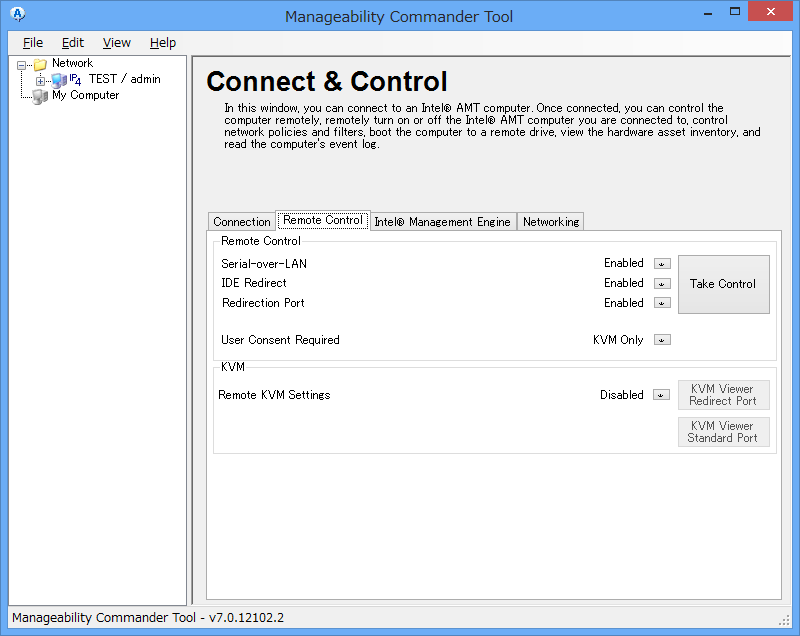This screenshot has width=800, height=636.
Task: Select TEST / admin in the tree
Action: coord(124,79)
